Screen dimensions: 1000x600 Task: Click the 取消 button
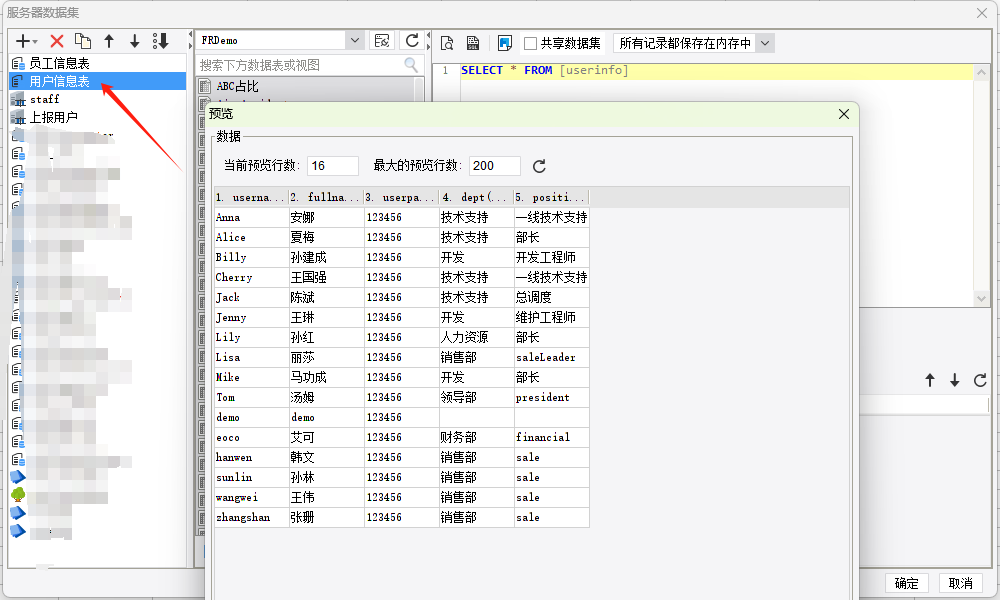[960, 583]
